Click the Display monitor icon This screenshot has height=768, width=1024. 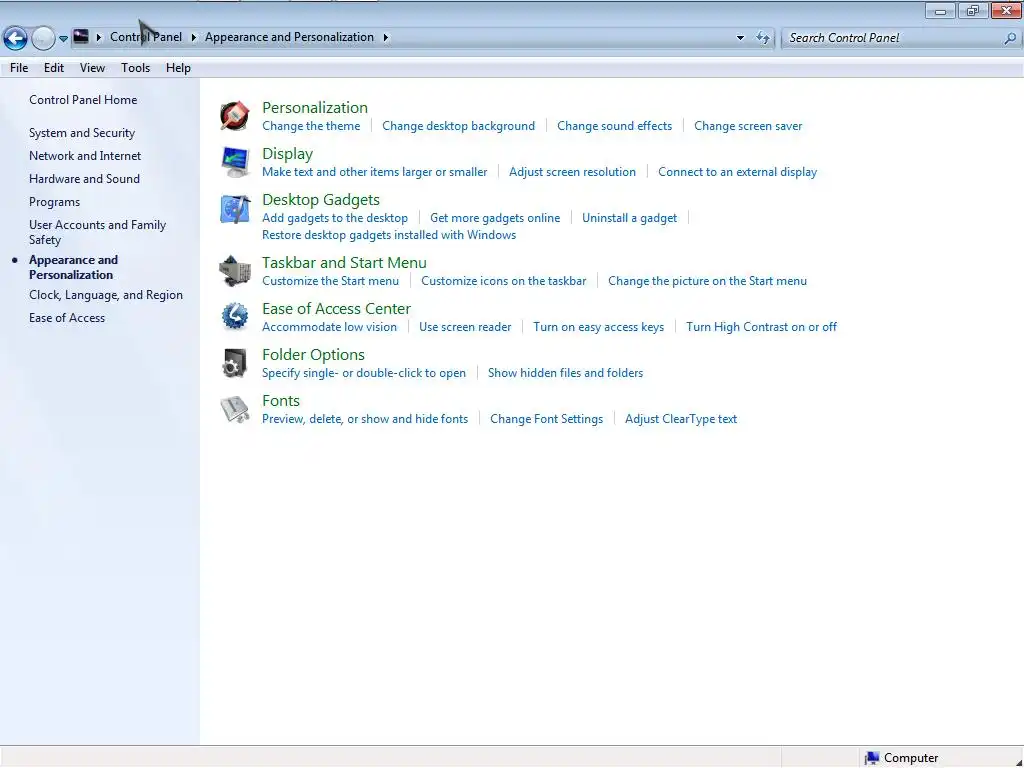(234, 161)
